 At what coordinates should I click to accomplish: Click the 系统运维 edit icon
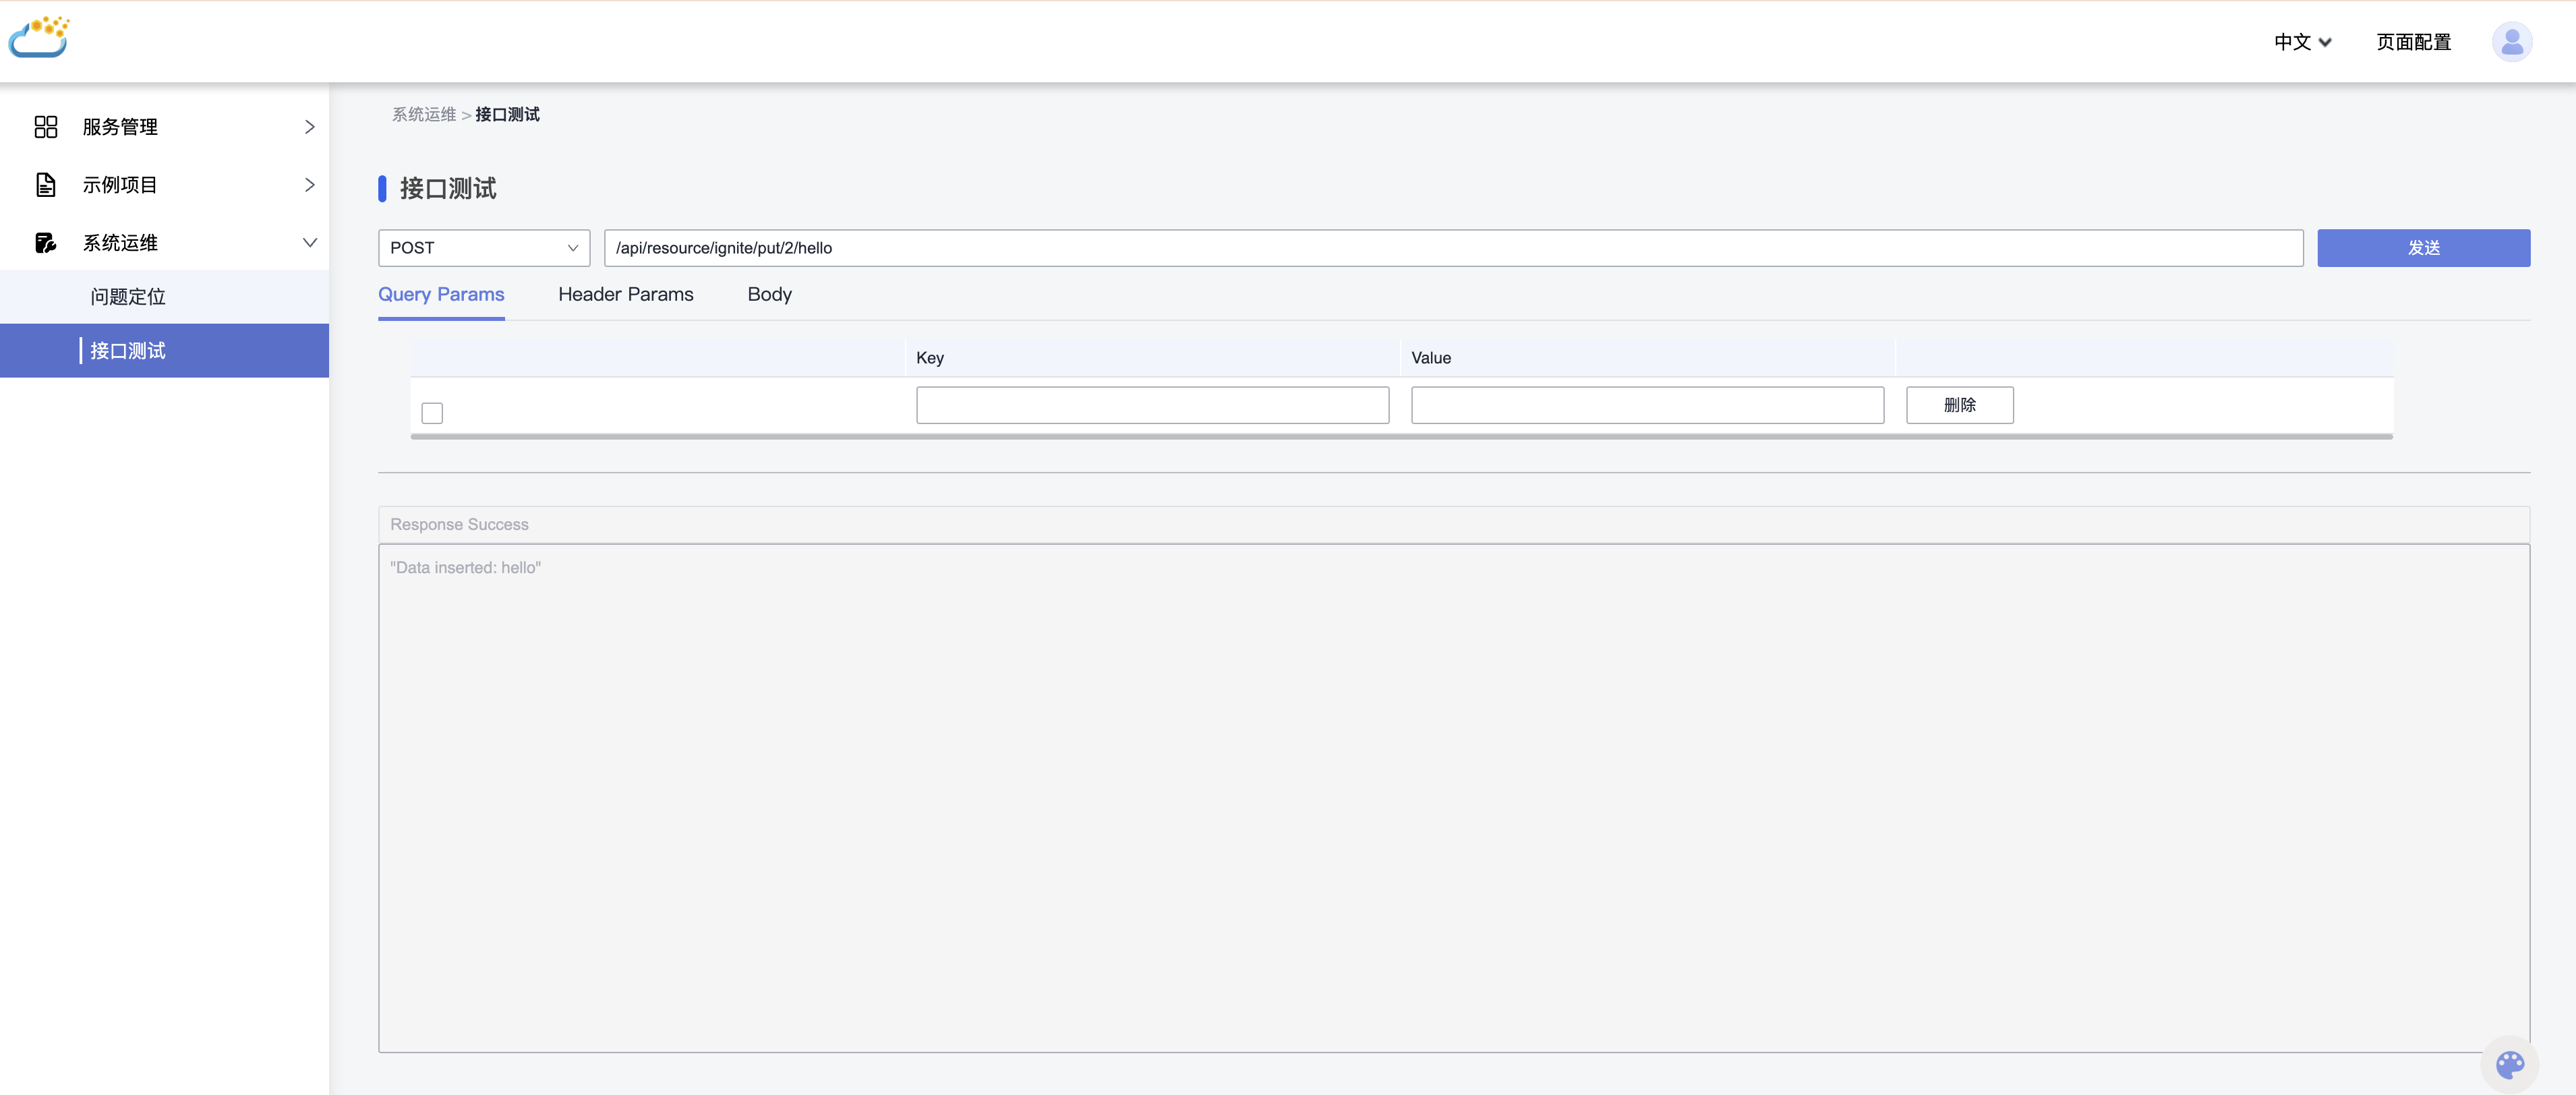click(x=46, y=243)
